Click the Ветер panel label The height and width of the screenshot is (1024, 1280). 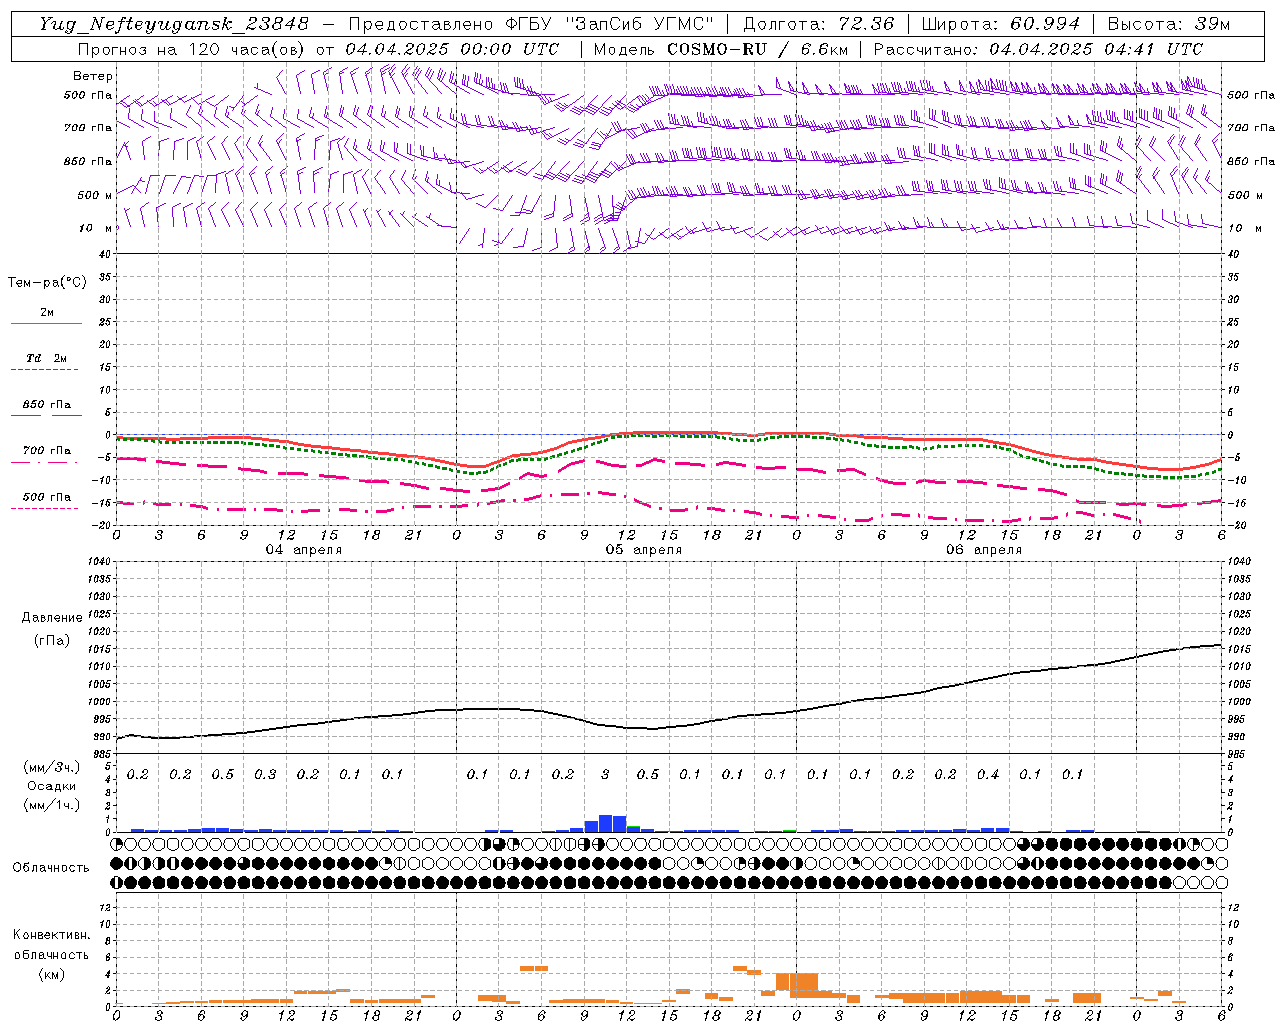[93, 76]
